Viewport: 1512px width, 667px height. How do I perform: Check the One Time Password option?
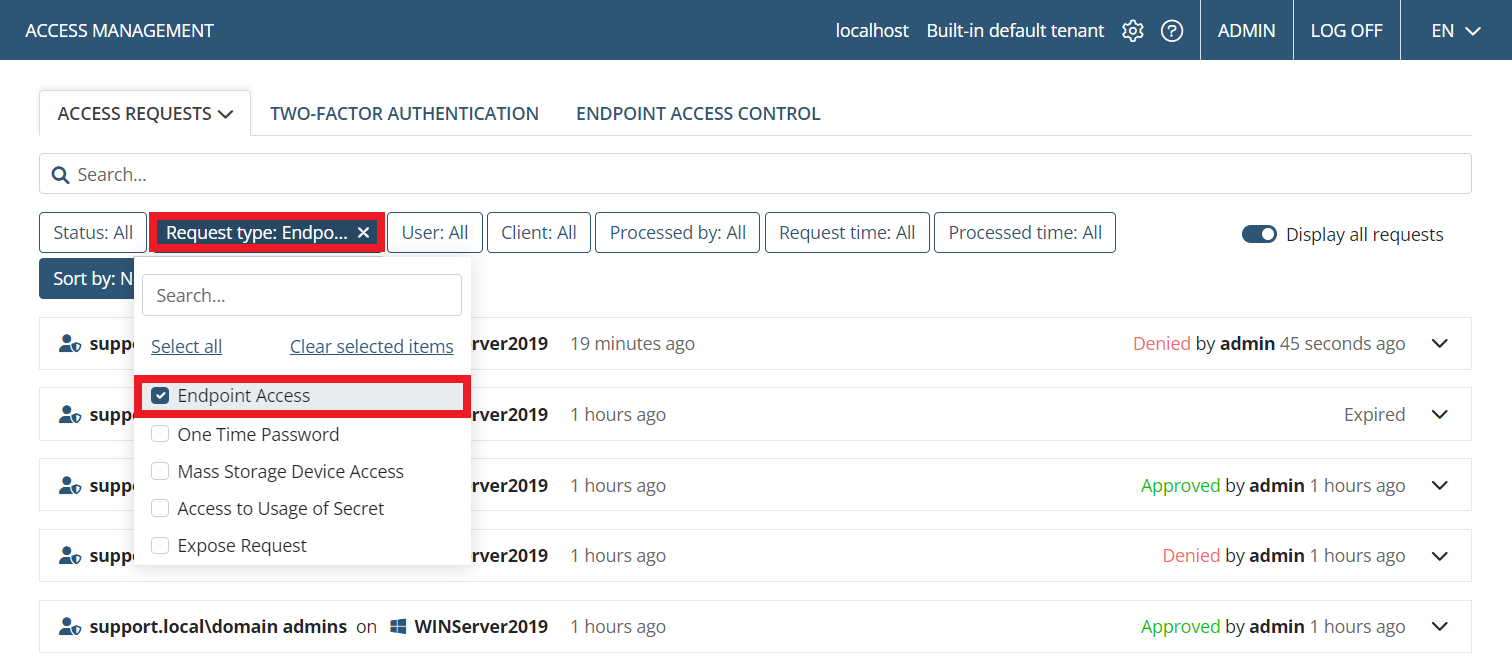point(160,435)
